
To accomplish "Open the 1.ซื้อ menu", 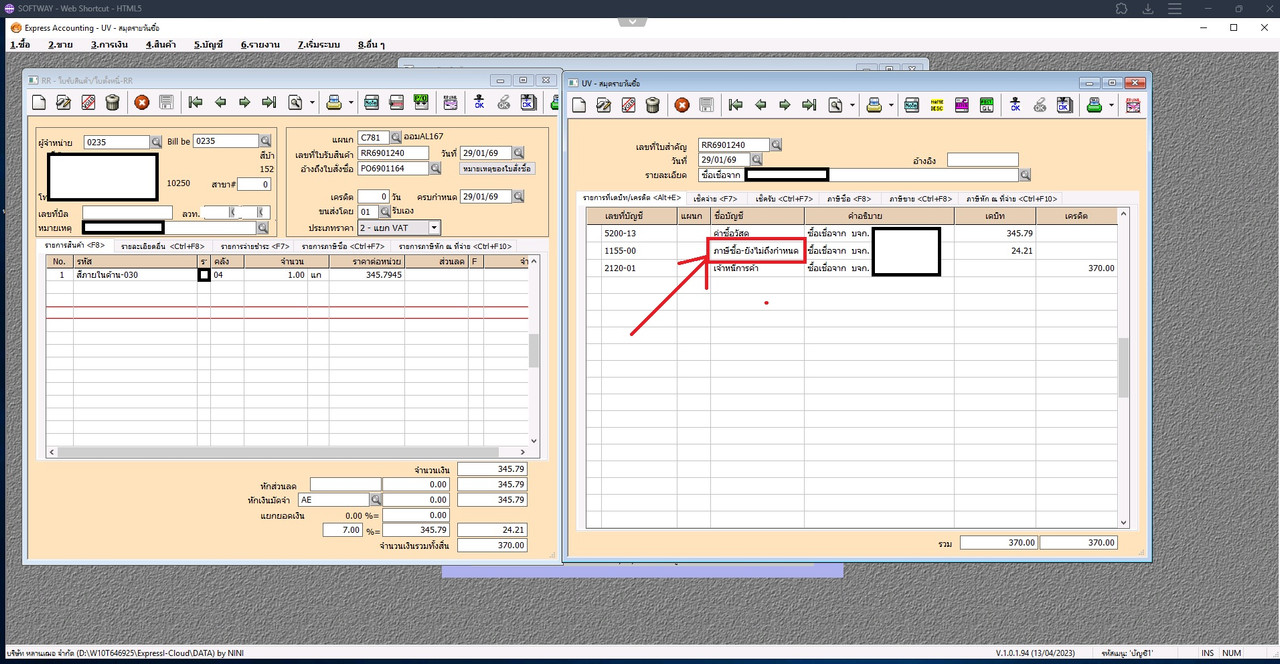I will coord(20,45).
